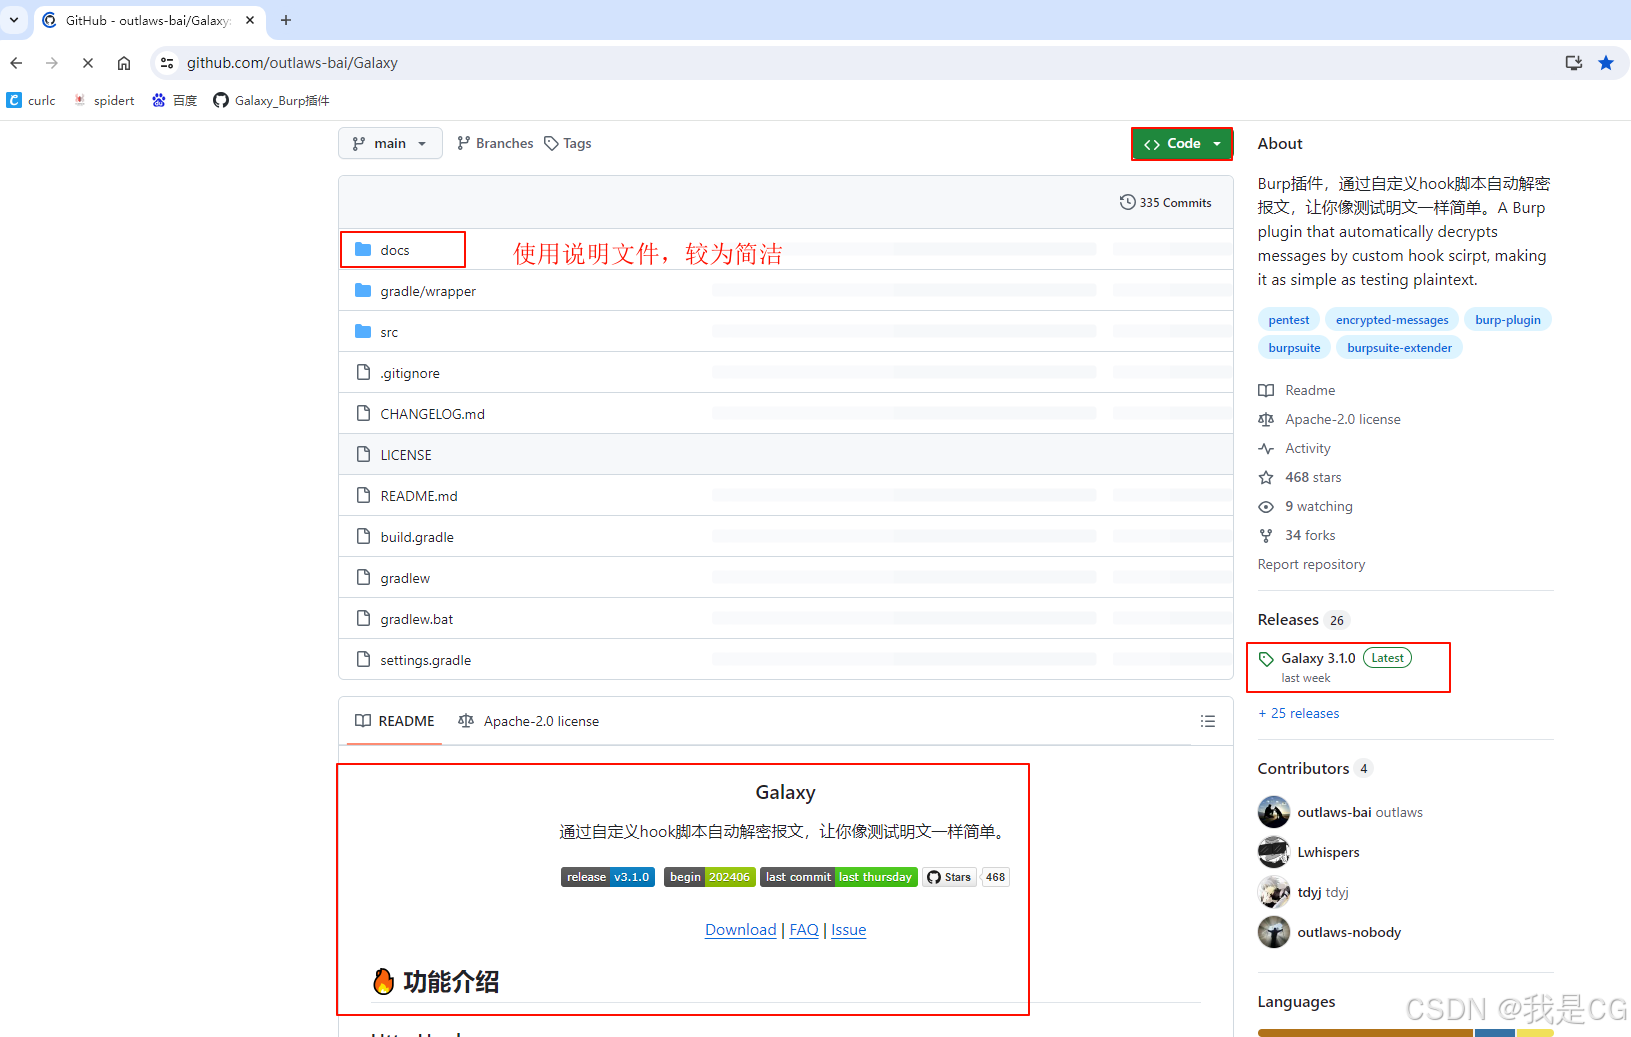The image size is (1631, 1037).
Task: Click the file icon beside LICENSE
Action: (363, 454)
